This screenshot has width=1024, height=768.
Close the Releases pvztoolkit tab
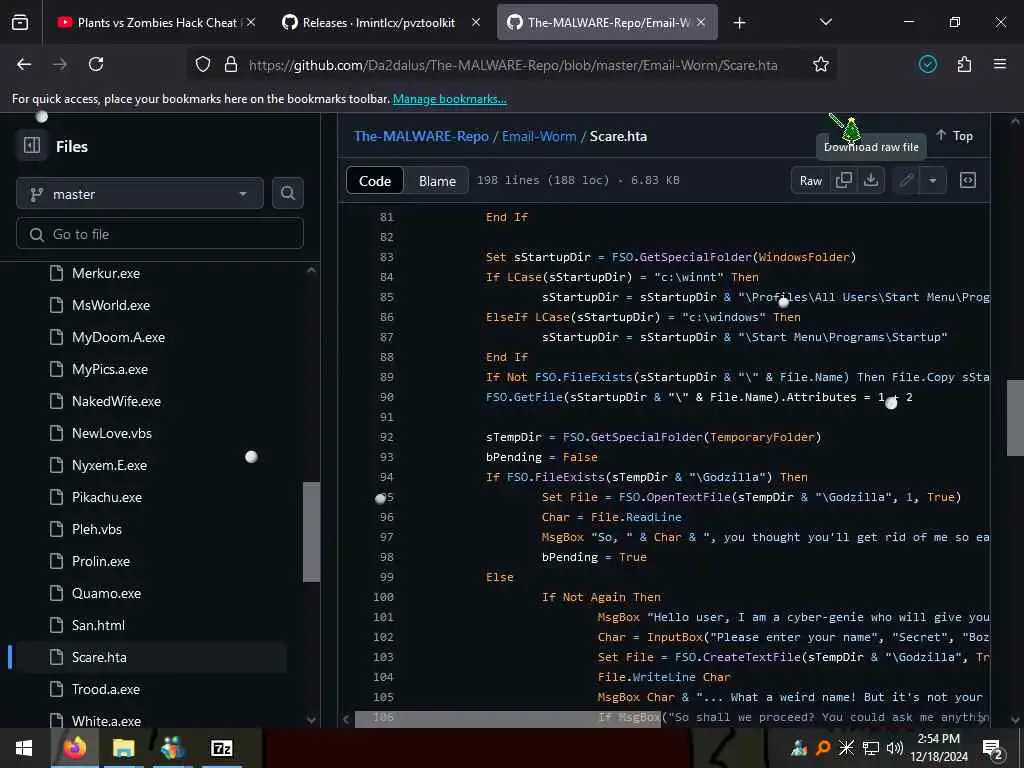click(x=476, y=23)
